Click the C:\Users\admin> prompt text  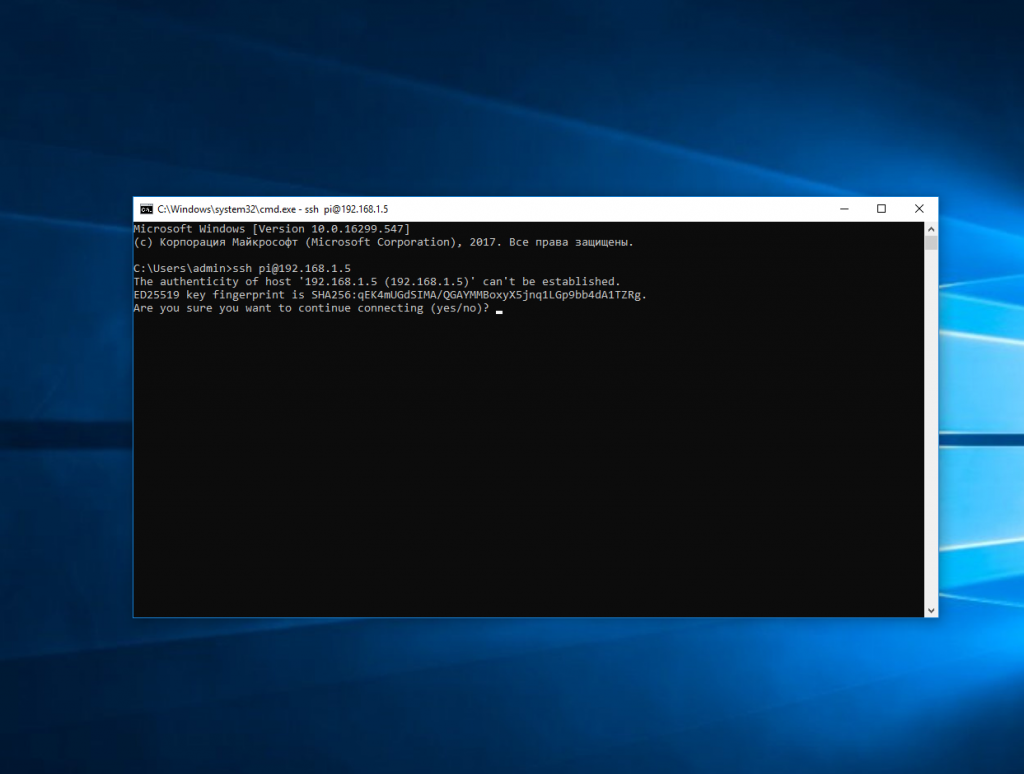tap(182, 269)
